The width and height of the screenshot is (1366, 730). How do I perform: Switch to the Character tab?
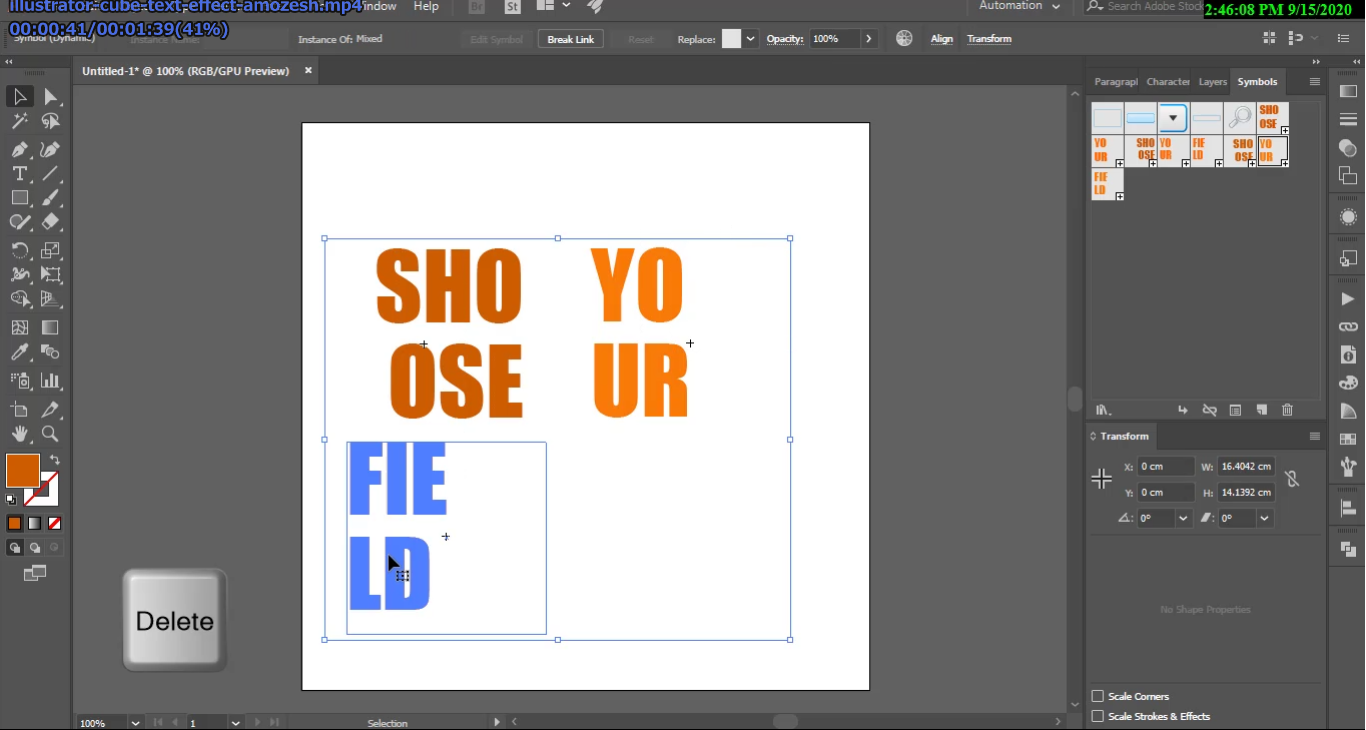(1168, 82)
